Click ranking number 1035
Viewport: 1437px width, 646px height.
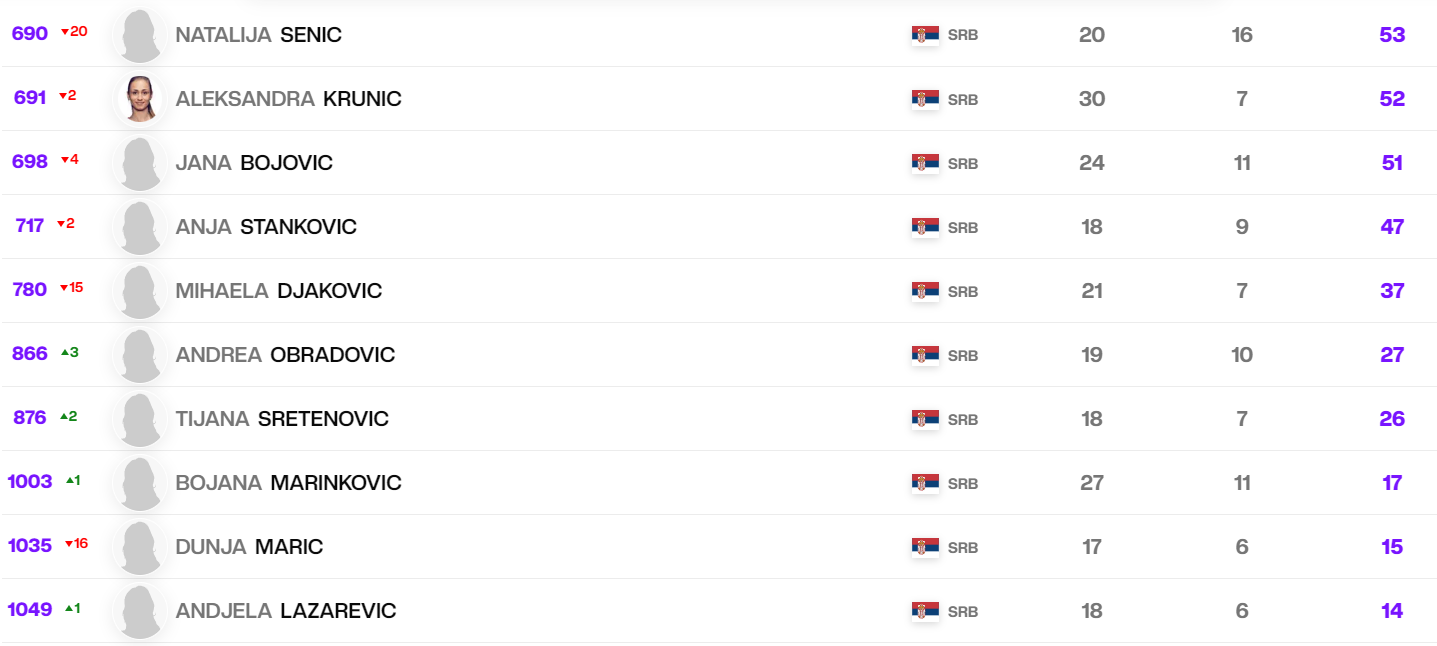point(30,547)
